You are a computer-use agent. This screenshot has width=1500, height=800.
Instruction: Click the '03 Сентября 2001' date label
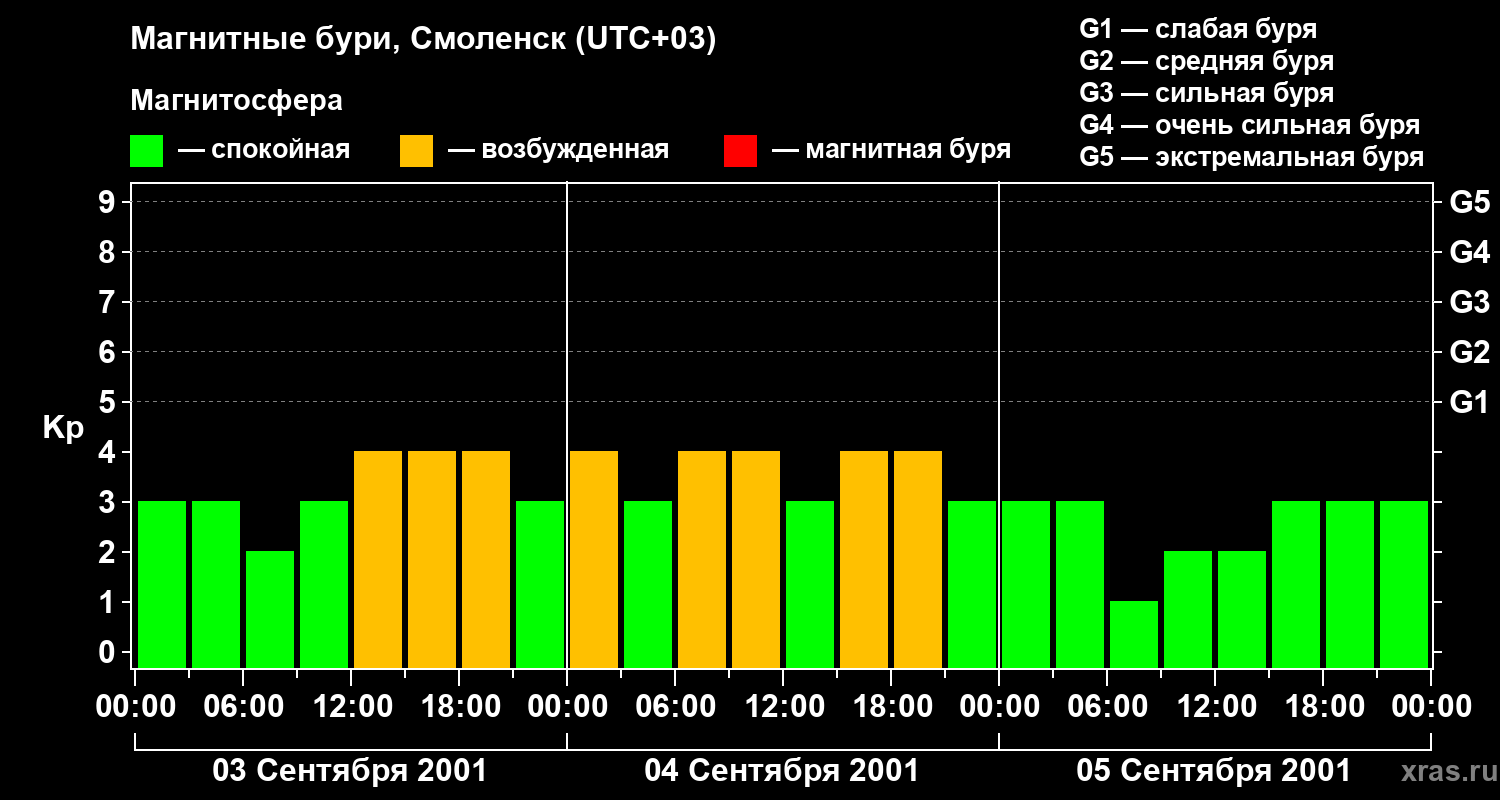pos(350,771)
